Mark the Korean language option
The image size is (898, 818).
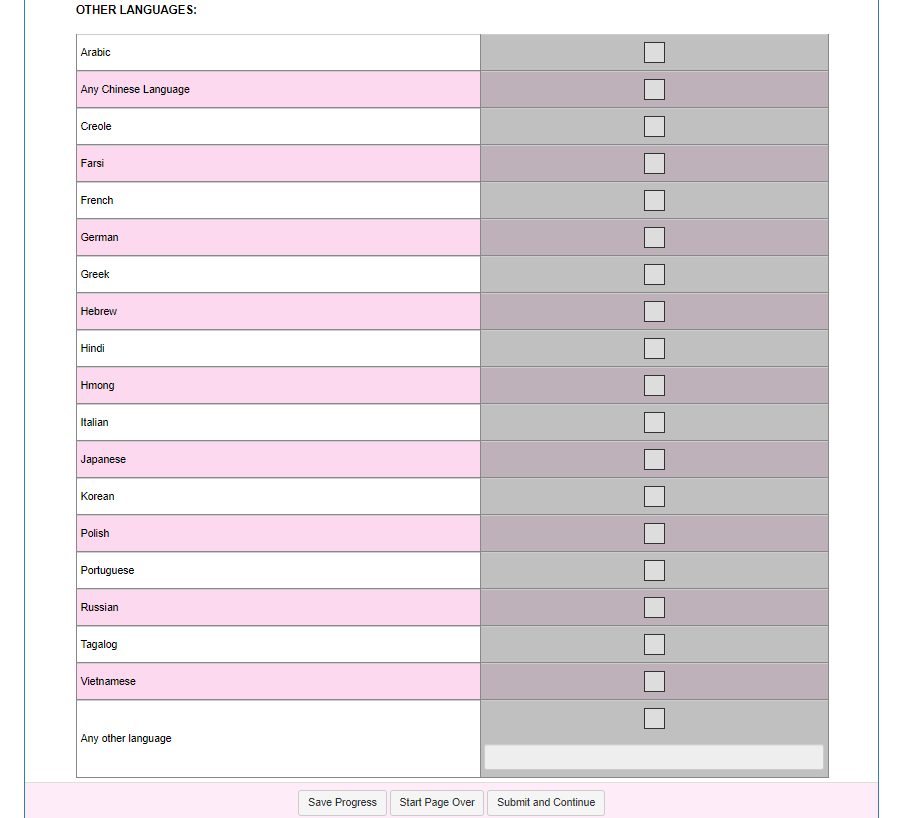[654, 496]
